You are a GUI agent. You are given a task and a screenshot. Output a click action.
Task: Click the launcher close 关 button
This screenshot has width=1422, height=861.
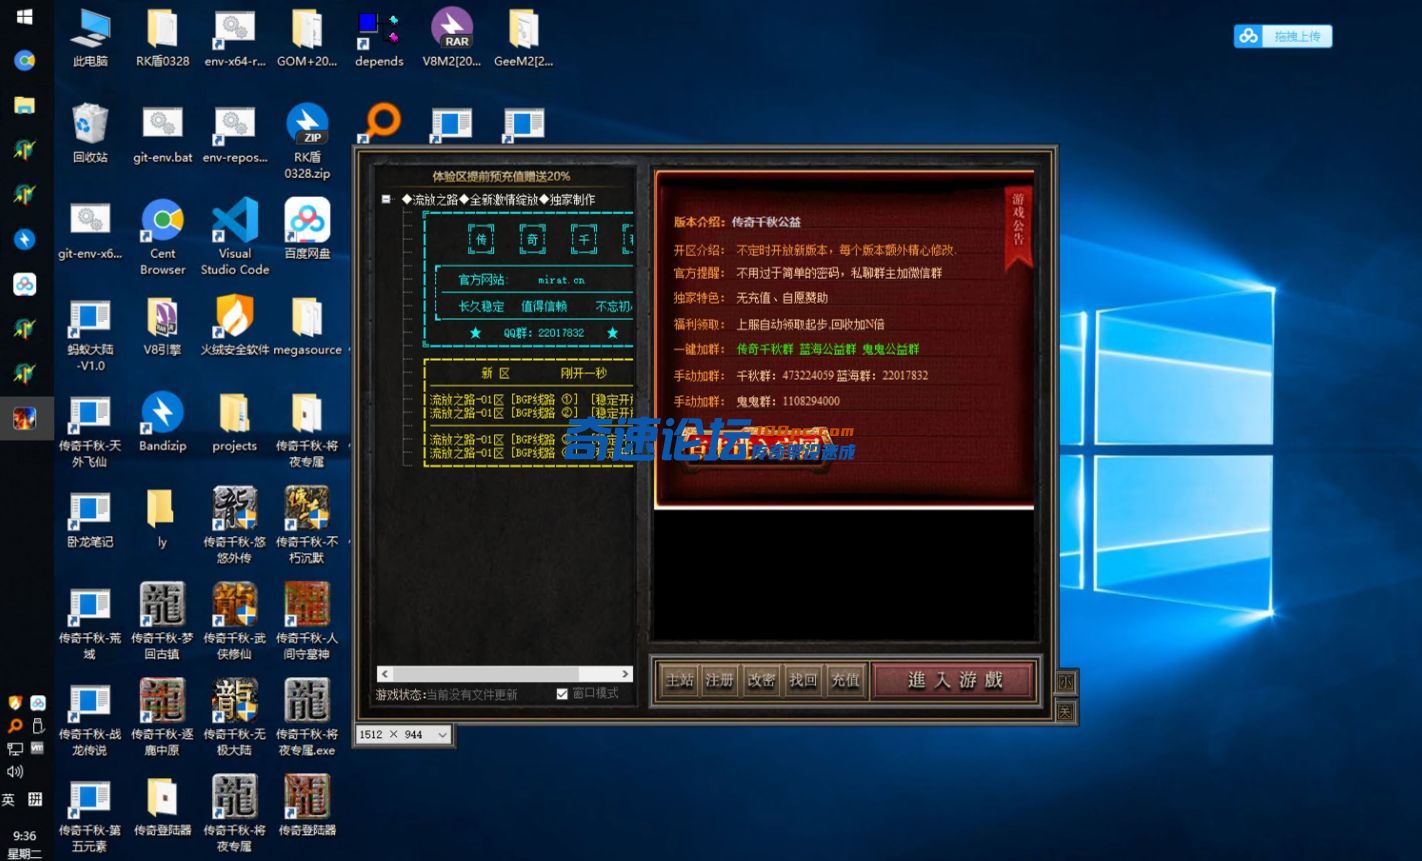click(1065, 712)
